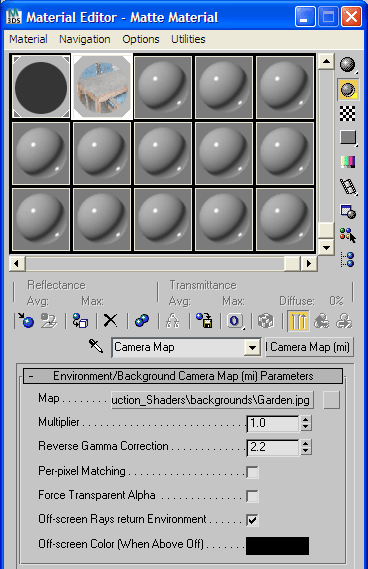Click sample slots left scroll arrow
368x569 pixels.
pyautogui.click(x=17, y=263)
